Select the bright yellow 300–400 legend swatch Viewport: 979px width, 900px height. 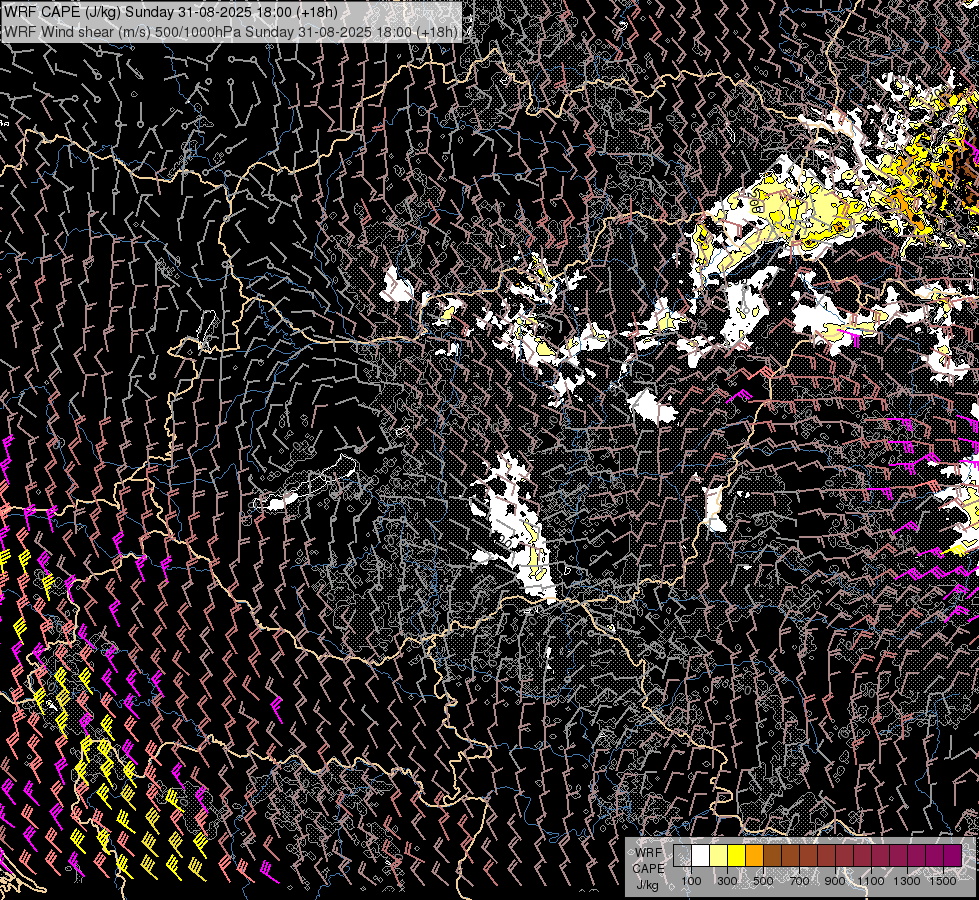[737, 855]
